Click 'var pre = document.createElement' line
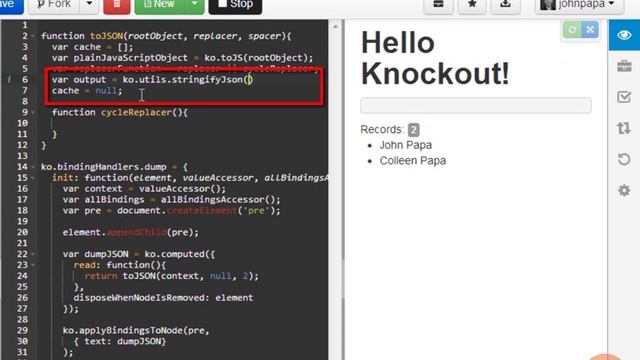Viewport: 640px width, 360px height. [x=171, y=211]
